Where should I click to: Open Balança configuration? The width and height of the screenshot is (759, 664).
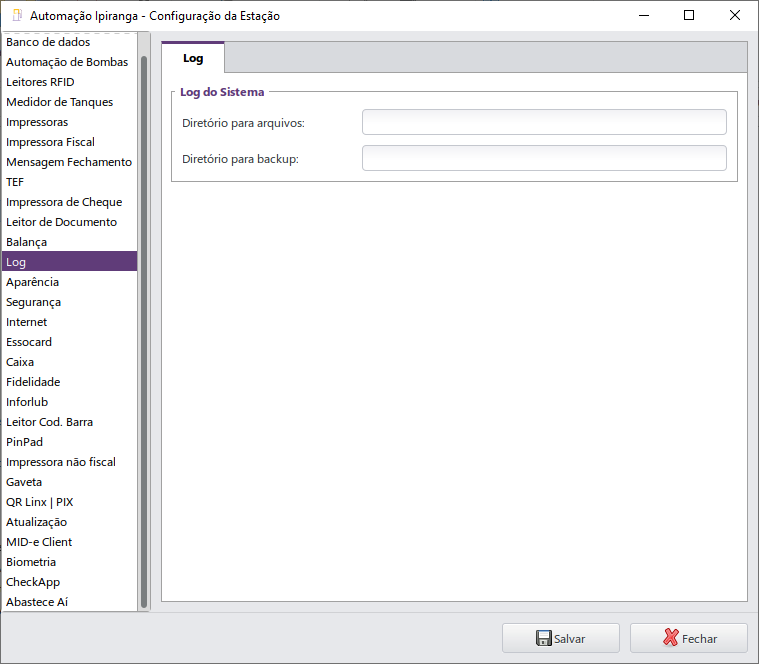(70, 242)
